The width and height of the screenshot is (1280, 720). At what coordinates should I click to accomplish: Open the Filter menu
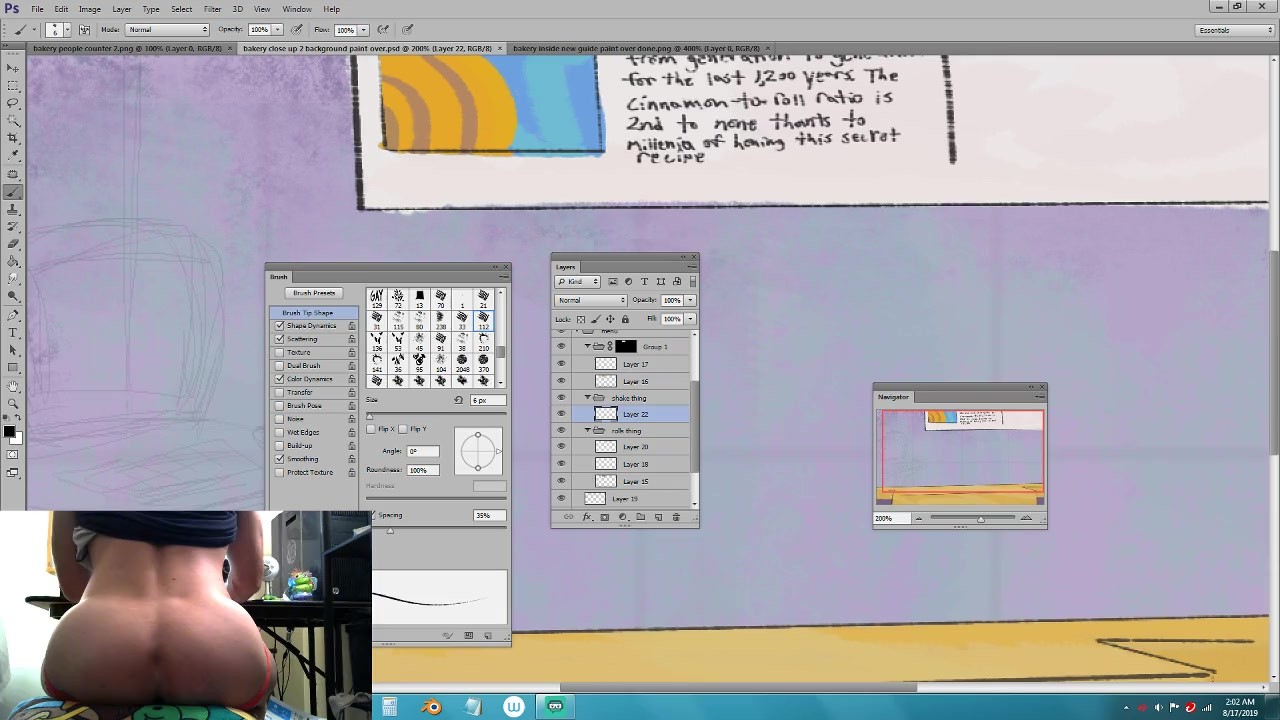pyautogui.click(x=212, y=9)
